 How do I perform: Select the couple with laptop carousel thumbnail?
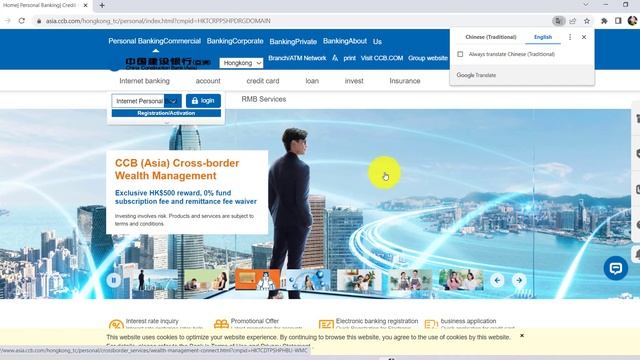(206, 280)
